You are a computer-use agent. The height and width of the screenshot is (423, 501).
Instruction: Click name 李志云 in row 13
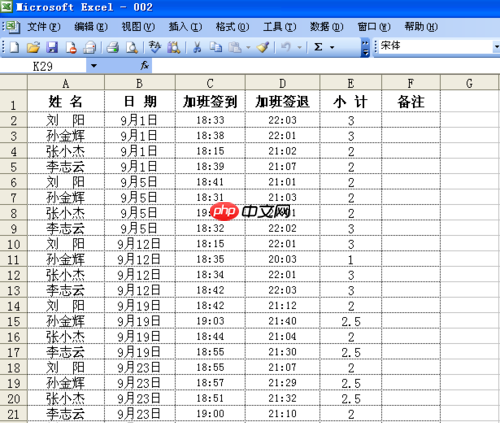tap(66, 290)
